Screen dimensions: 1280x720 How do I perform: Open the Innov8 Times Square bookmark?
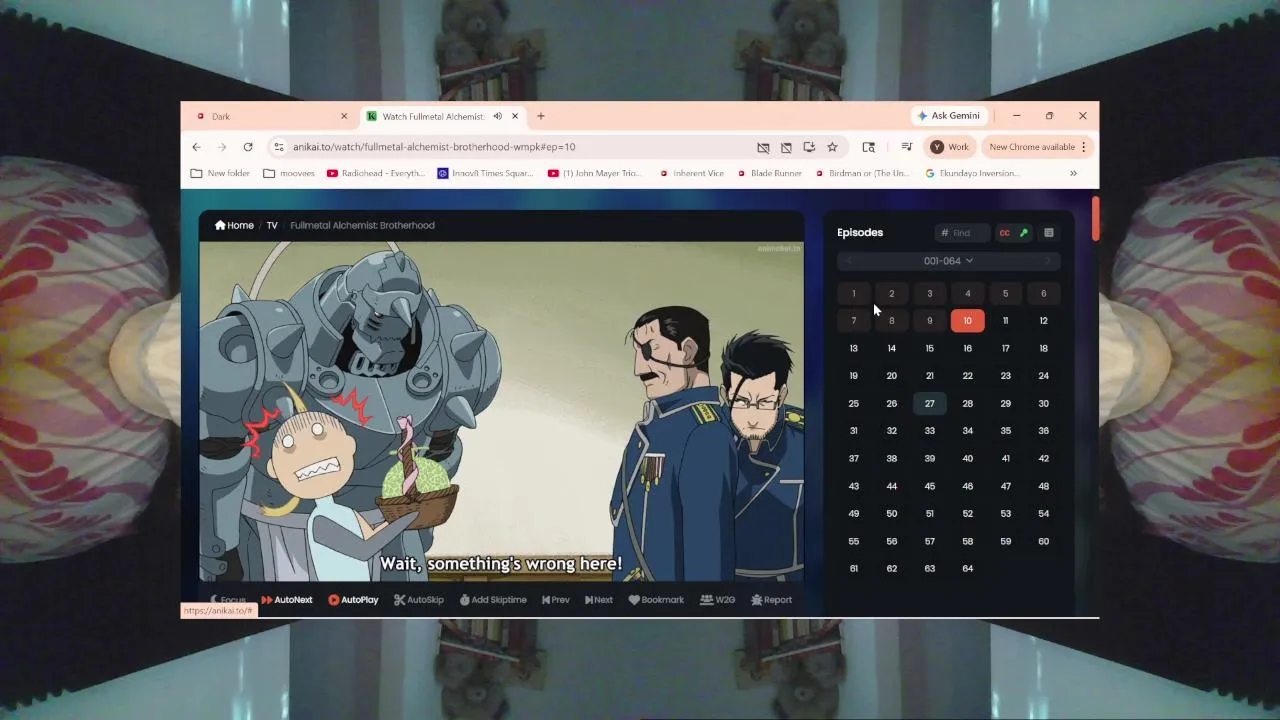tap(485, 173)
